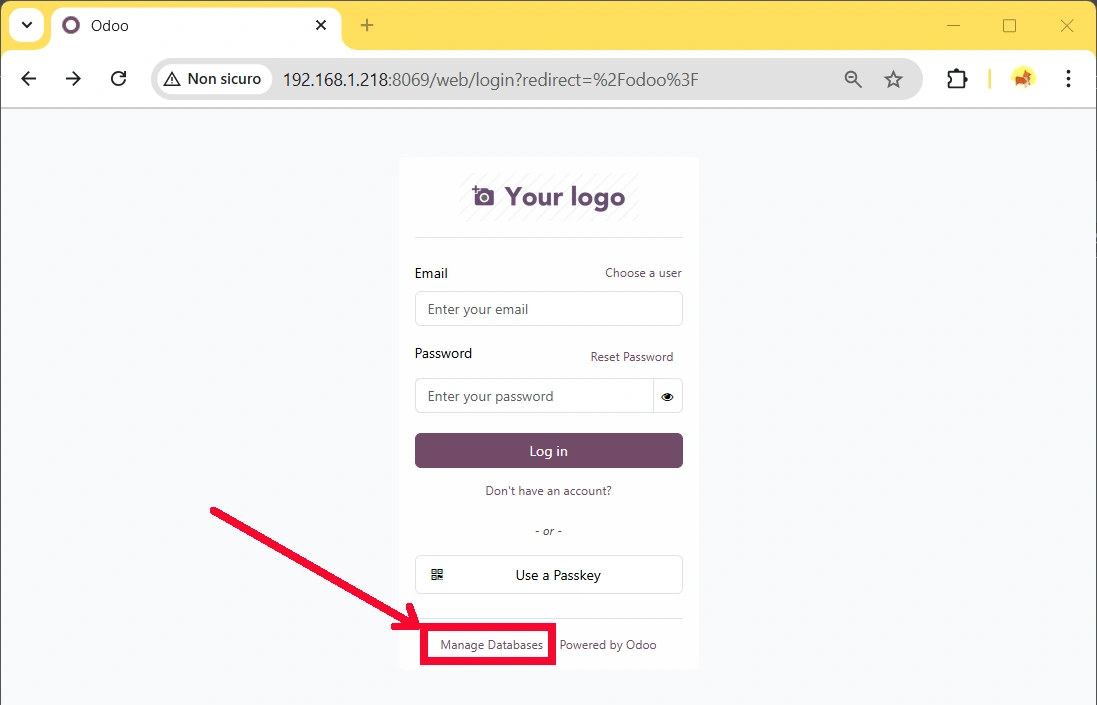Open the extensions puzzle icon
Image resolution: width=1097 pixels, height=705 pixels.
point(957,78)
